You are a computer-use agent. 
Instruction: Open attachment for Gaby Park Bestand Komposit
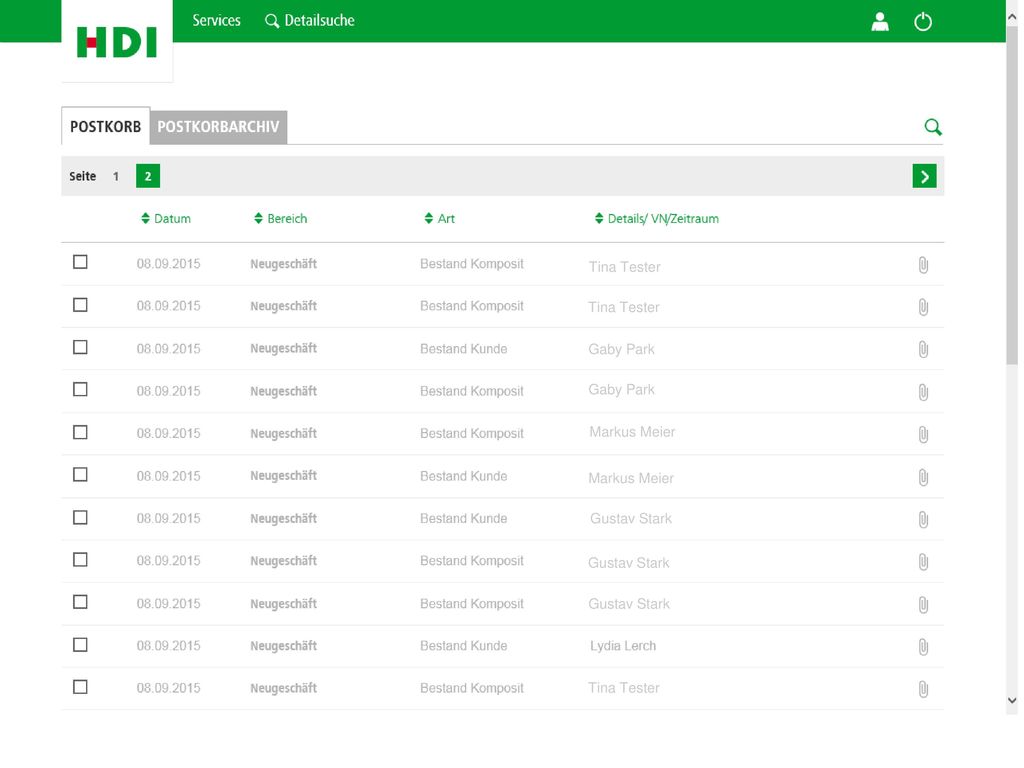(x=923, y=392)
